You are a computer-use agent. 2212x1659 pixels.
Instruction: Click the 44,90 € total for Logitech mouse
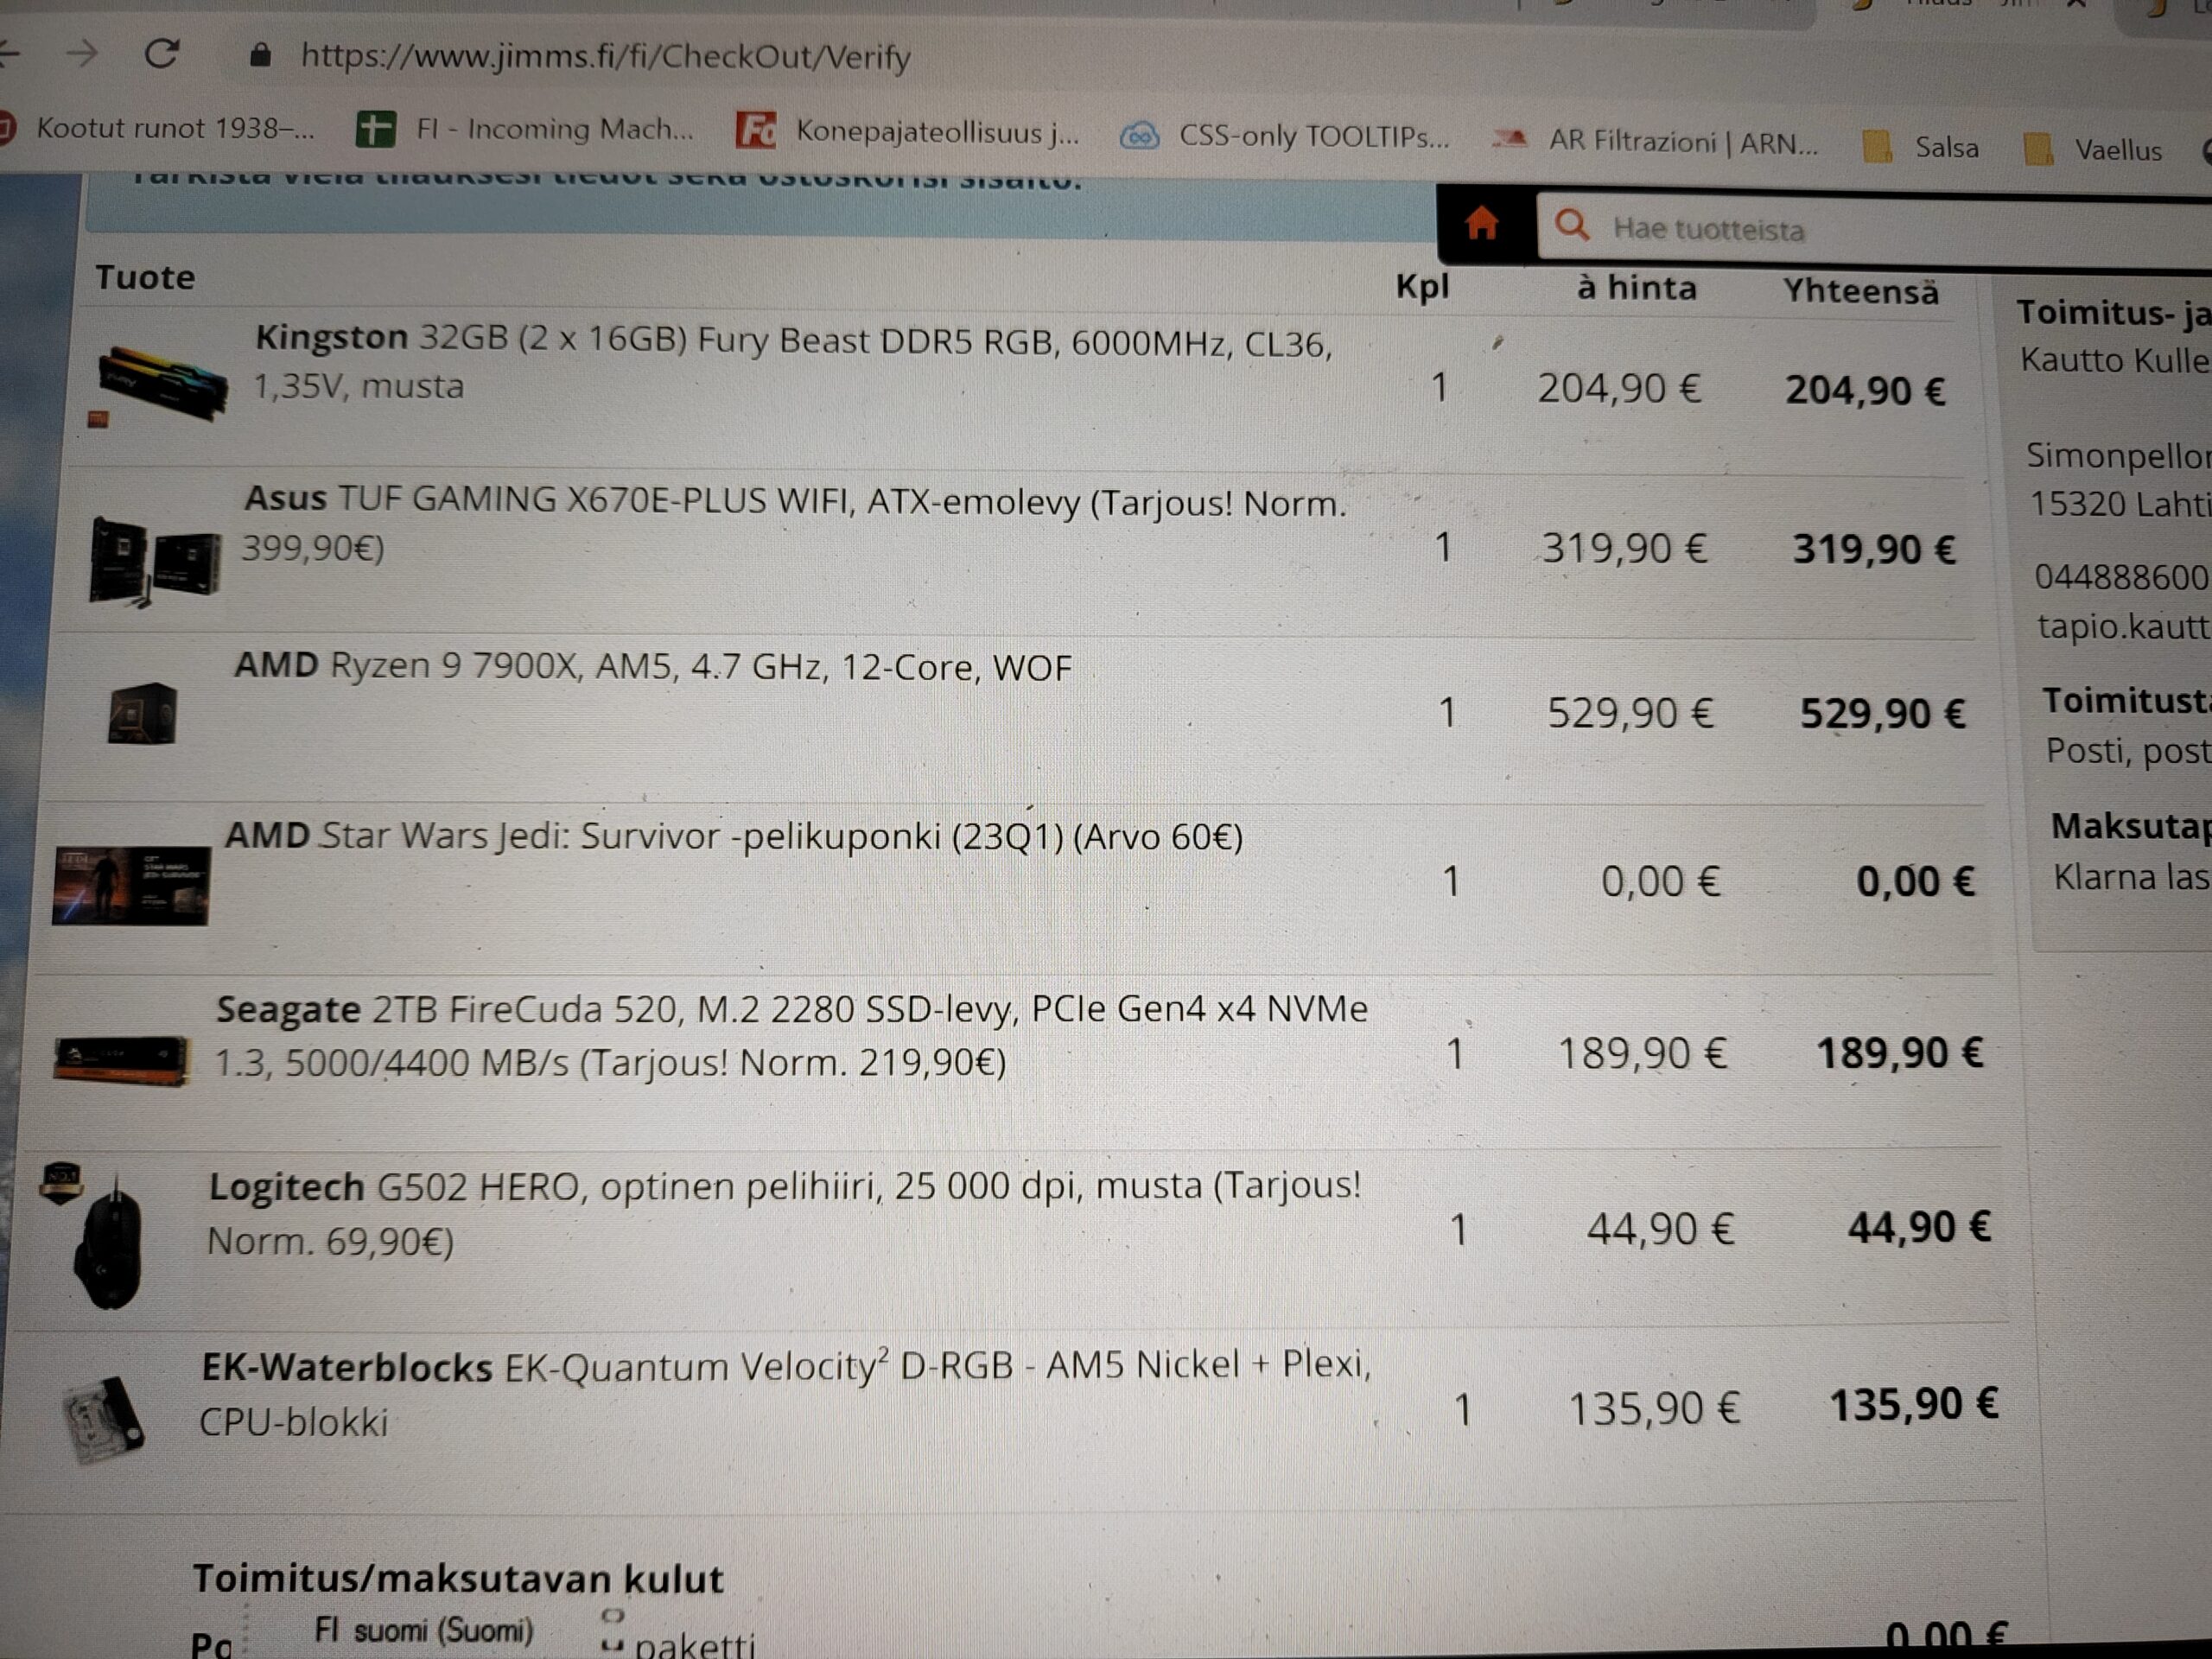[x=1918, y=1227]
